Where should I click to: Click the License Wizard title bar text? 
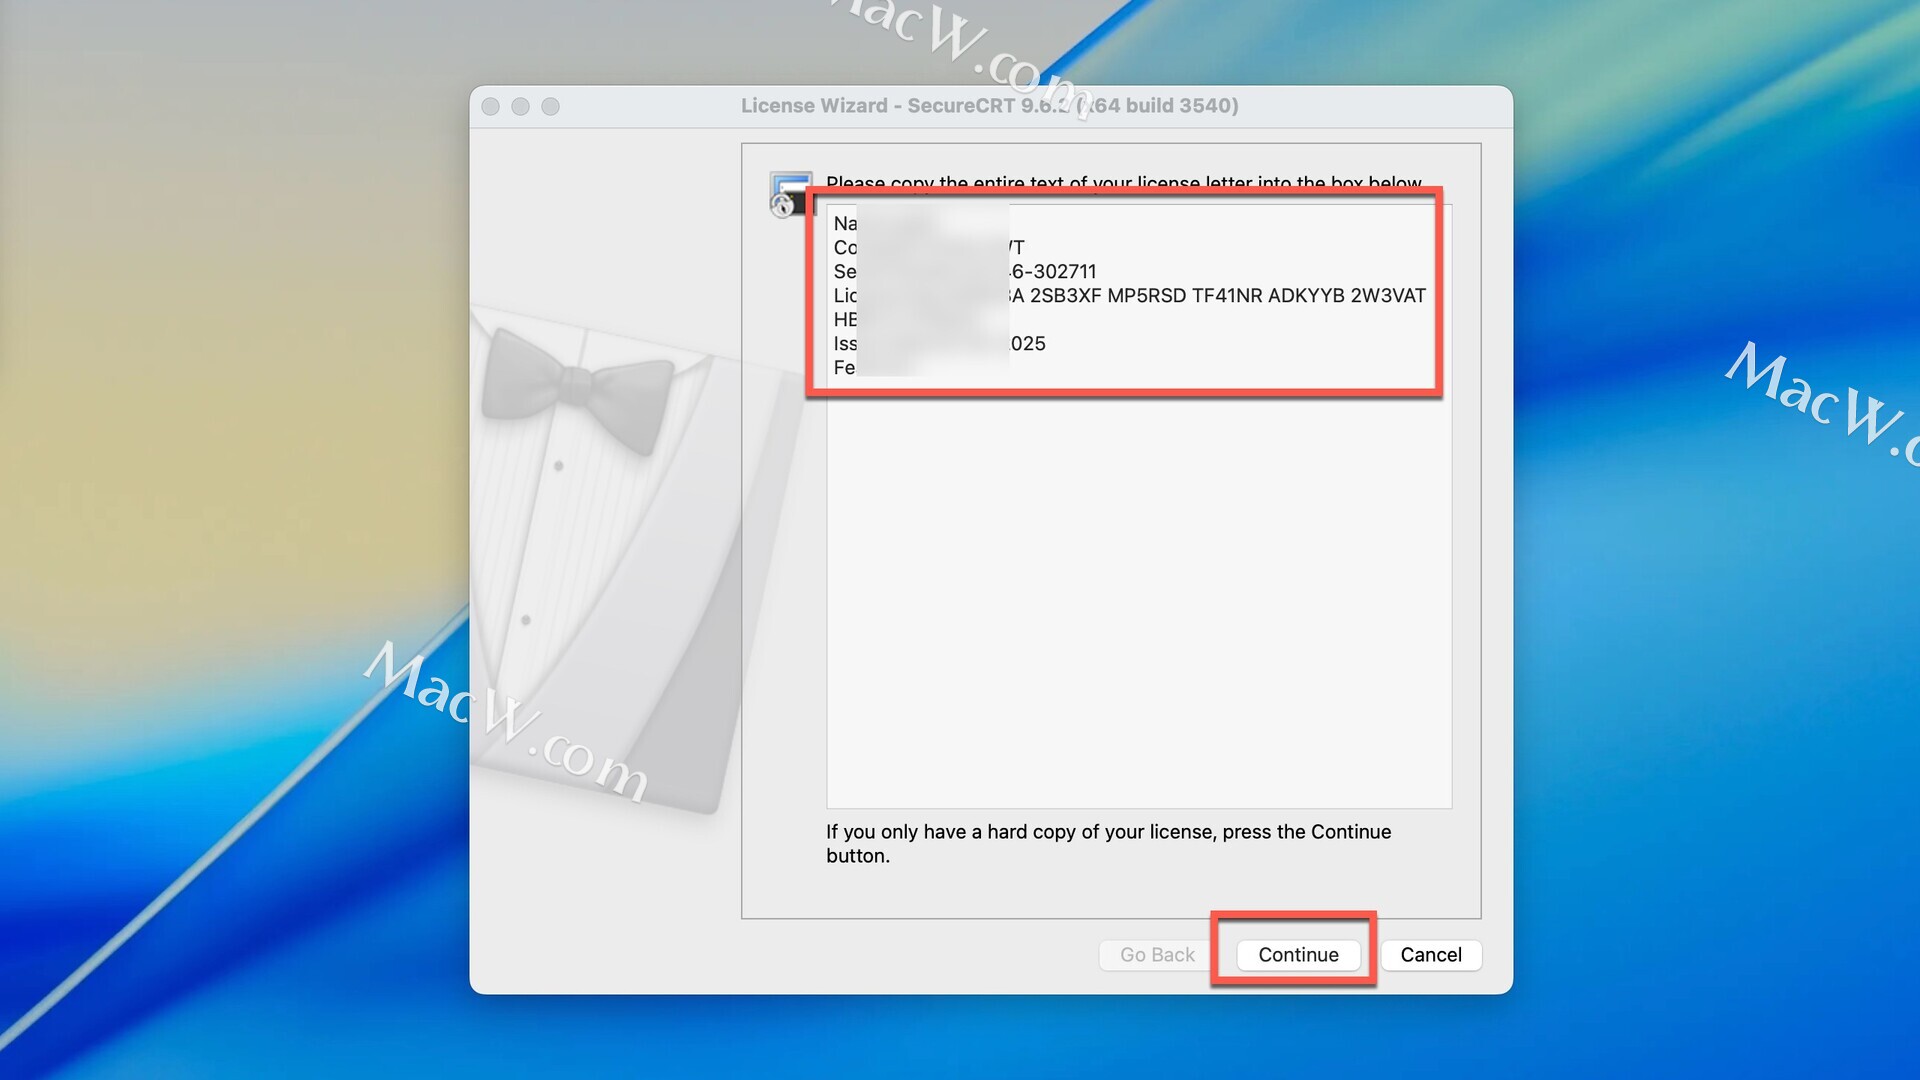point(988,106)
